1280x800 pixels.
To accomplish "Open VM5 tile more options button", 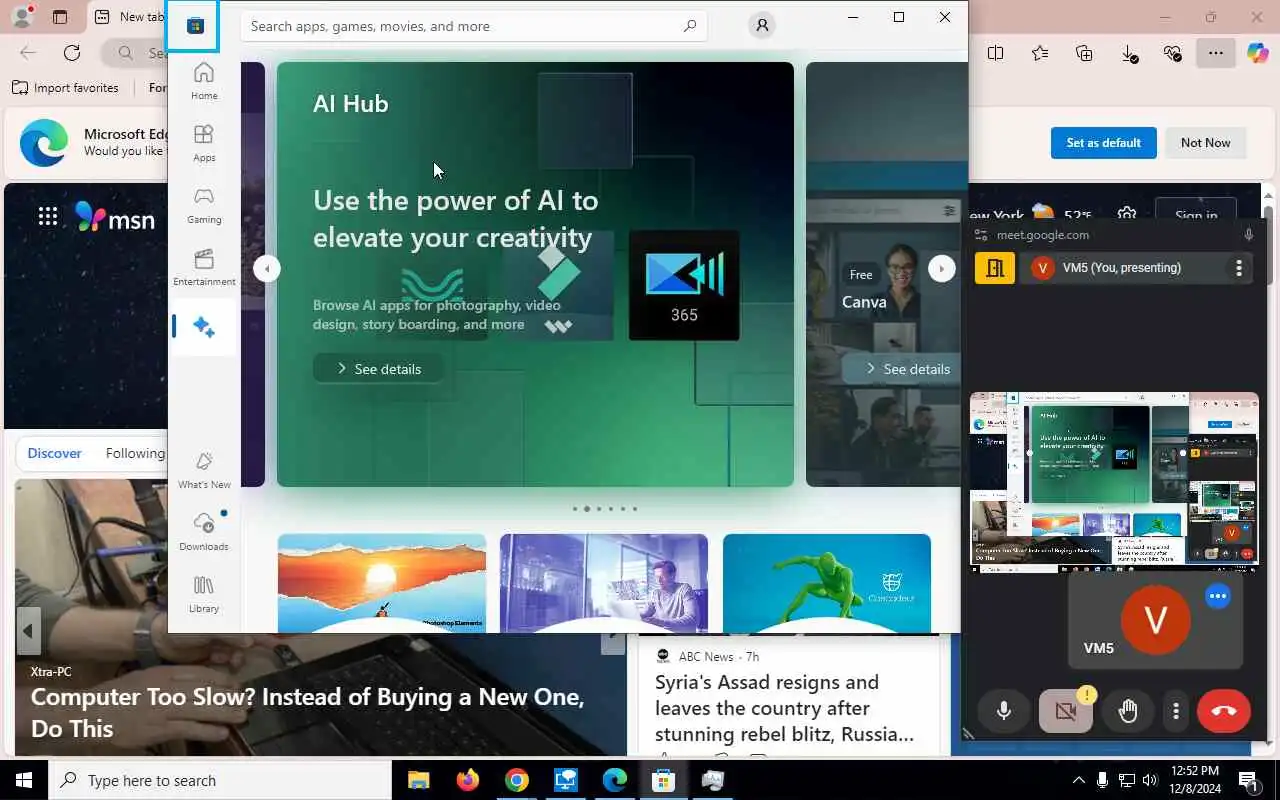I will pyautogui.click(x=1217, y=596).
